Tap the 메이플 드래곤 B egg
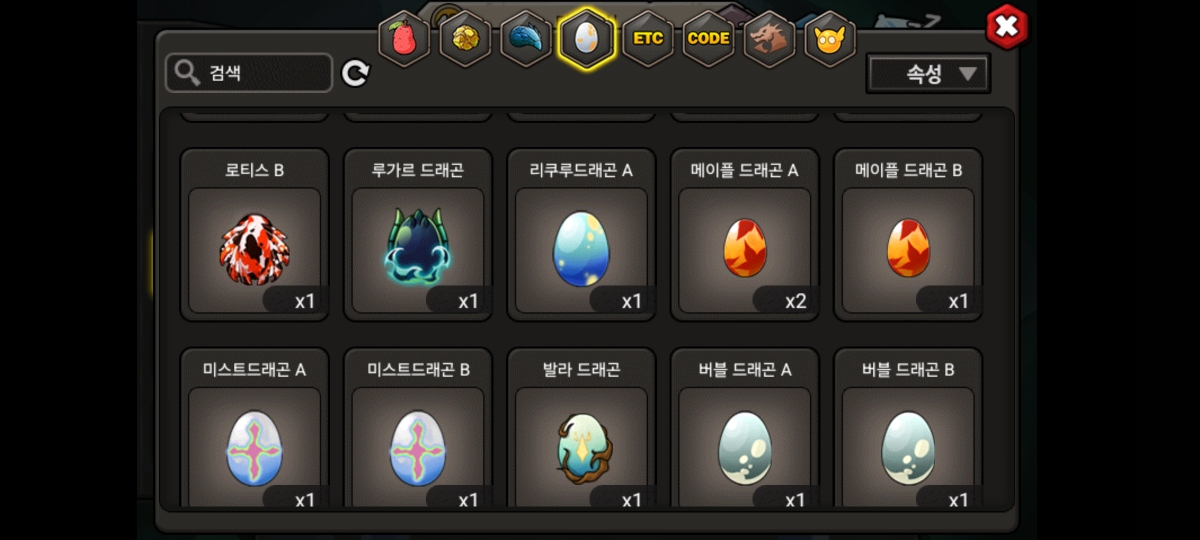Screen dimensions: 1200x540 [908, 235]
